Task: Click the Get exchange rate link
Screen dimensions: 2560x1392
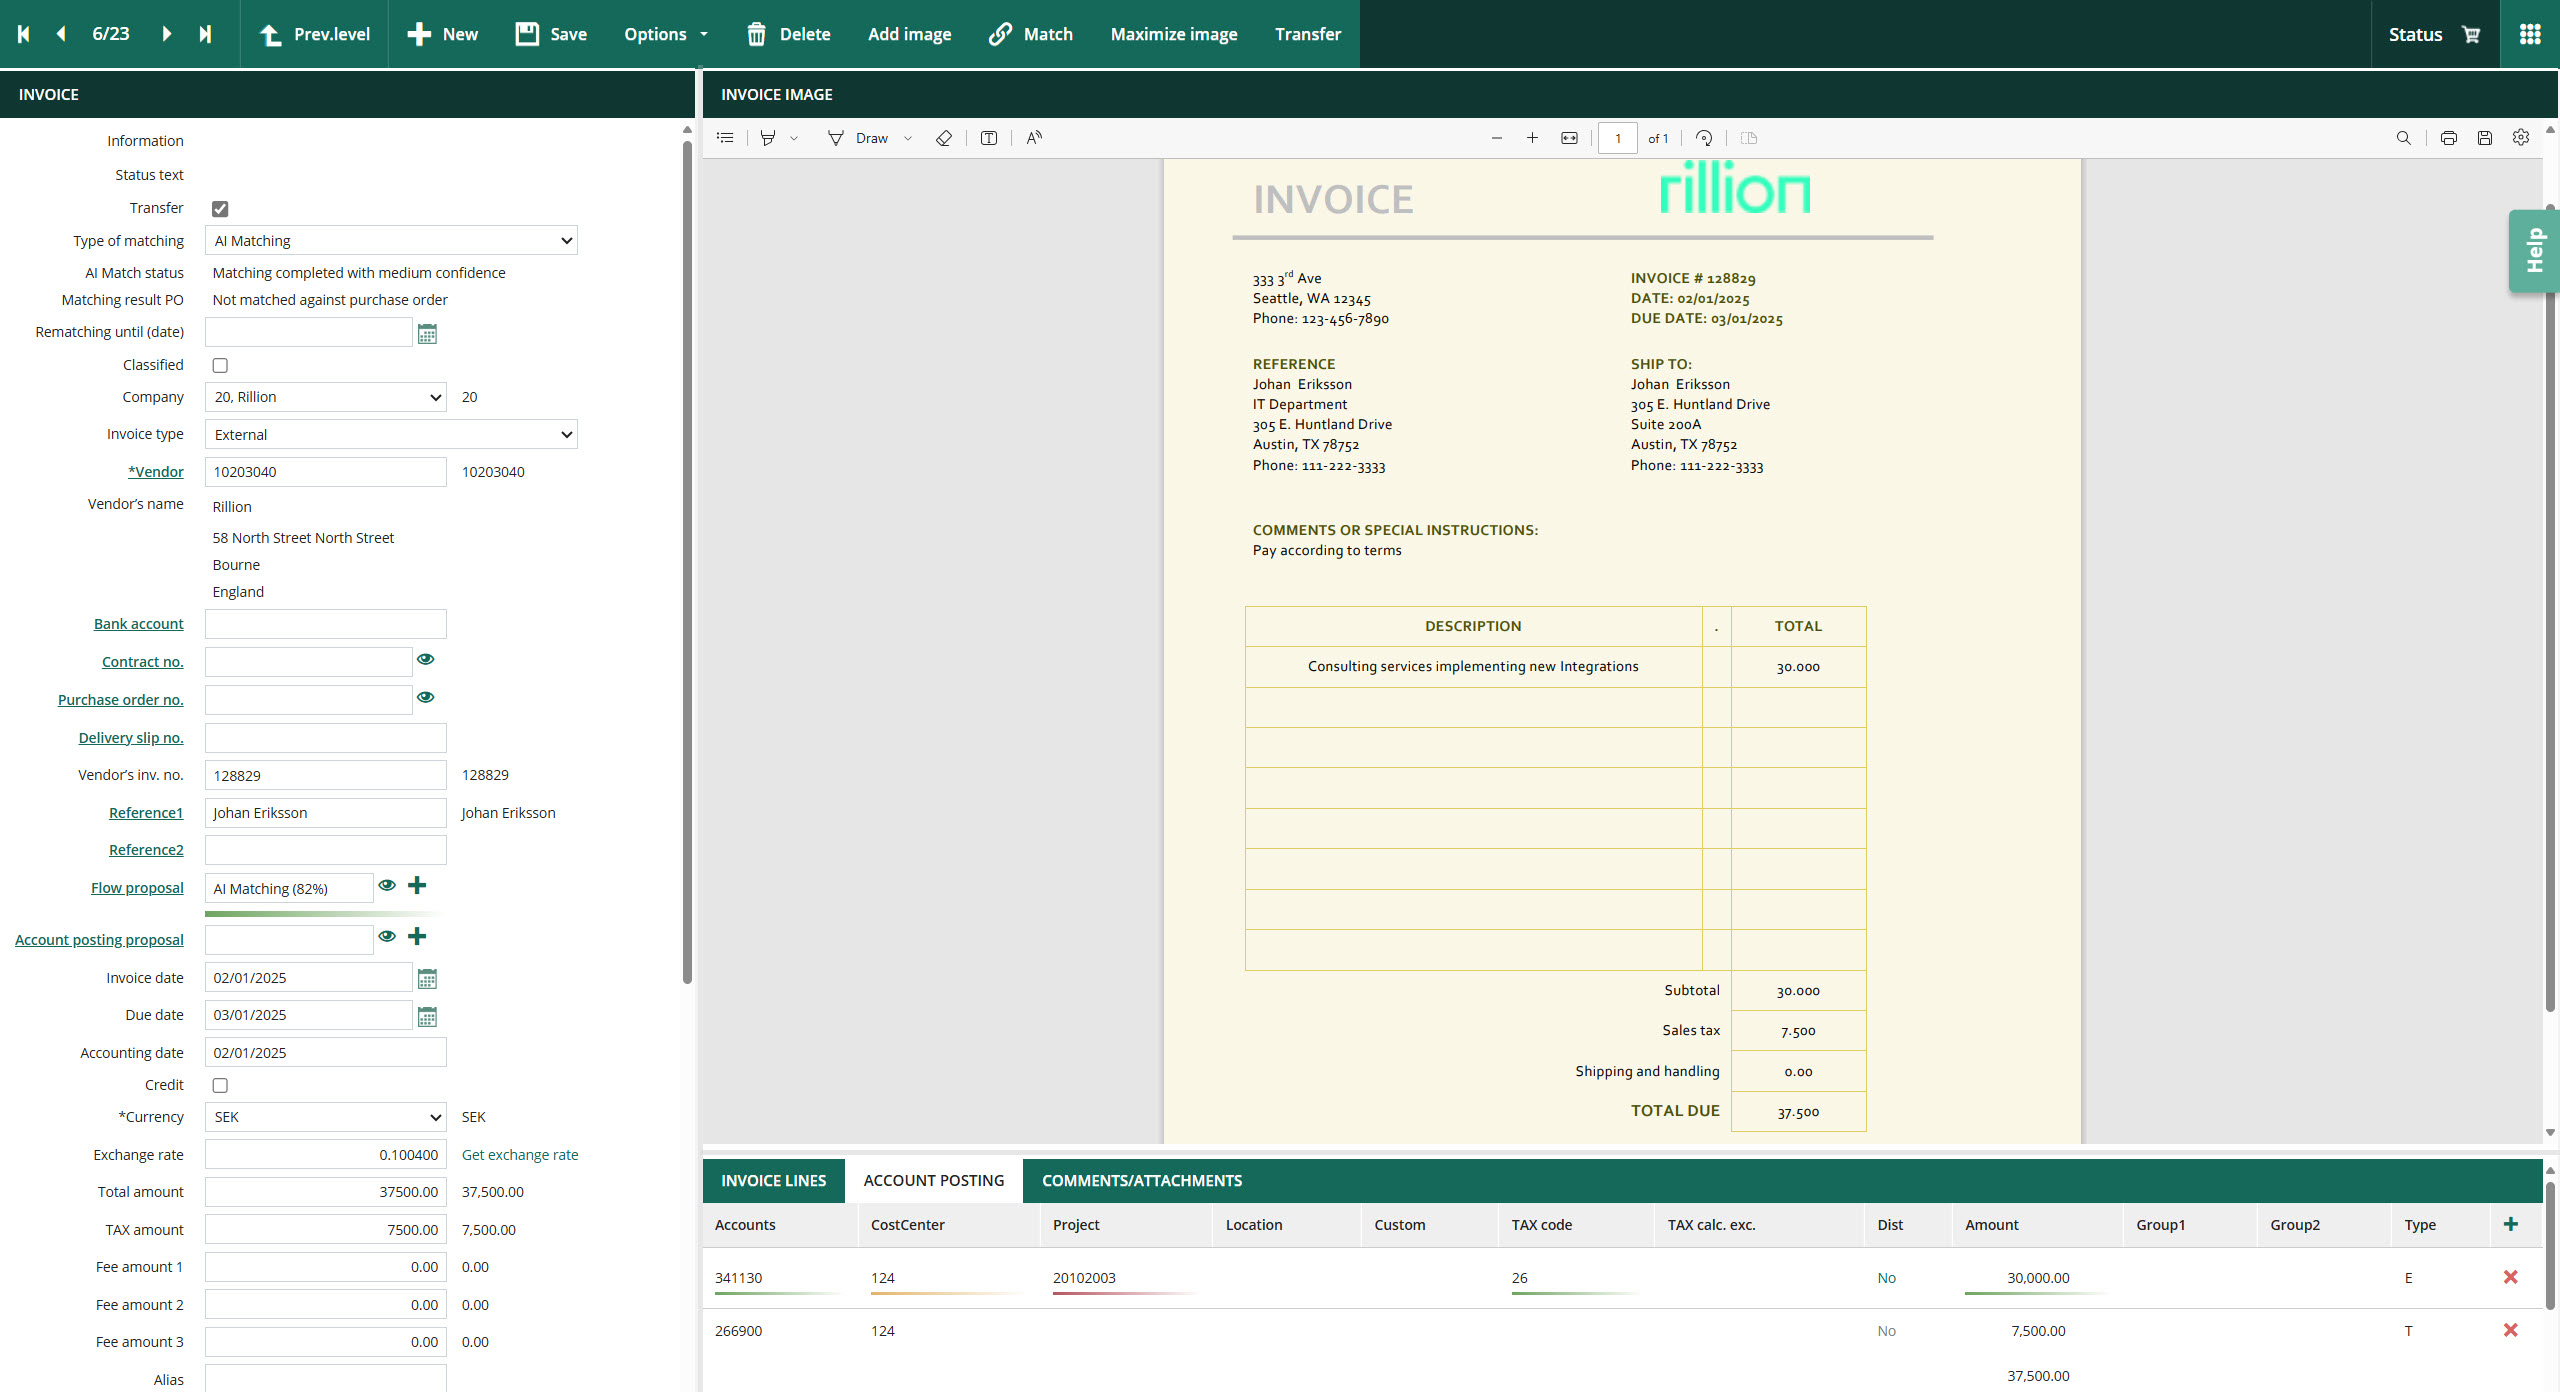Action: click(520, 1154)
